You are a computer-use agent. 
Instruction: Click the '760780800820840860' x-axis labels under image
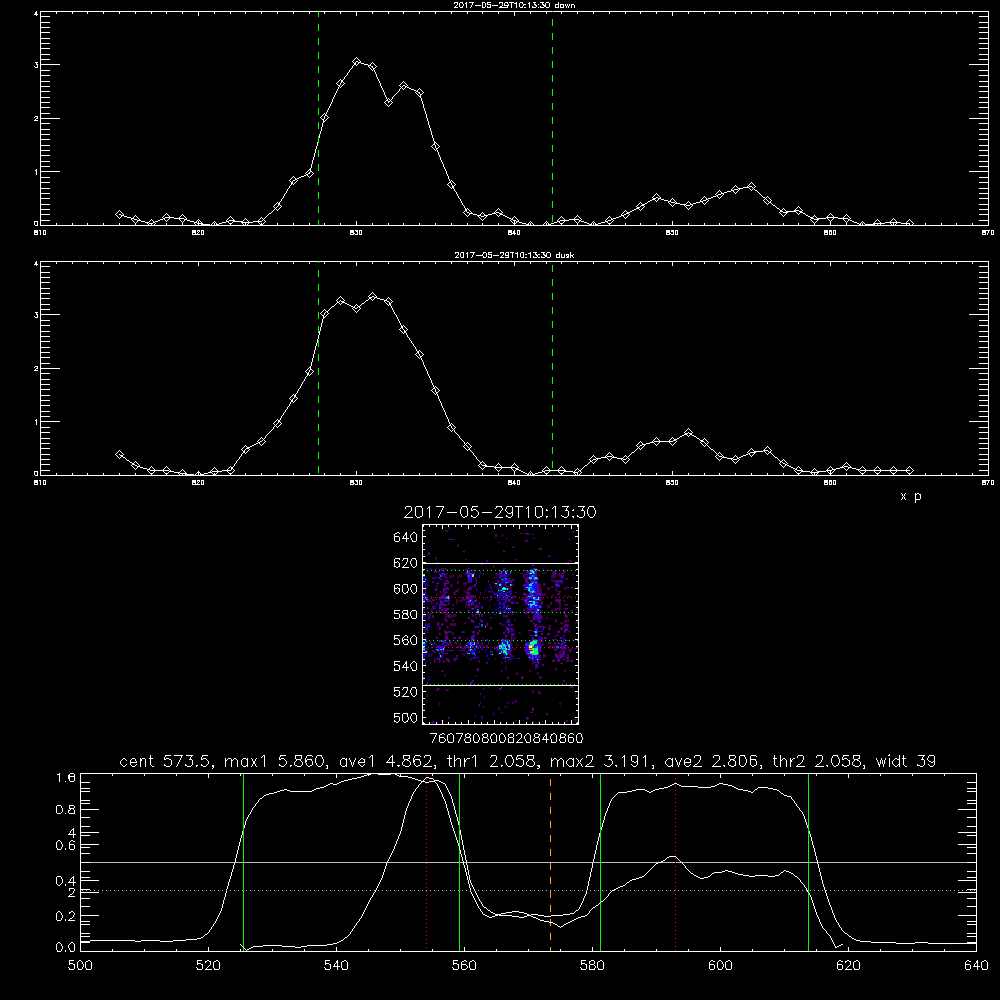point(506,738)
